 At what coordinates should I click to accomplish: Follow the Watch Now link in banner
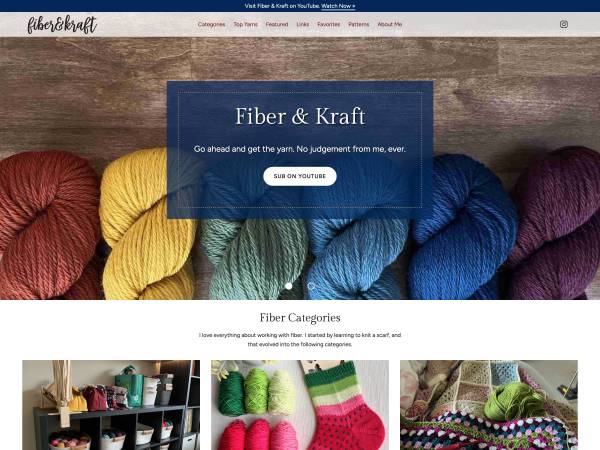(338, 6)
